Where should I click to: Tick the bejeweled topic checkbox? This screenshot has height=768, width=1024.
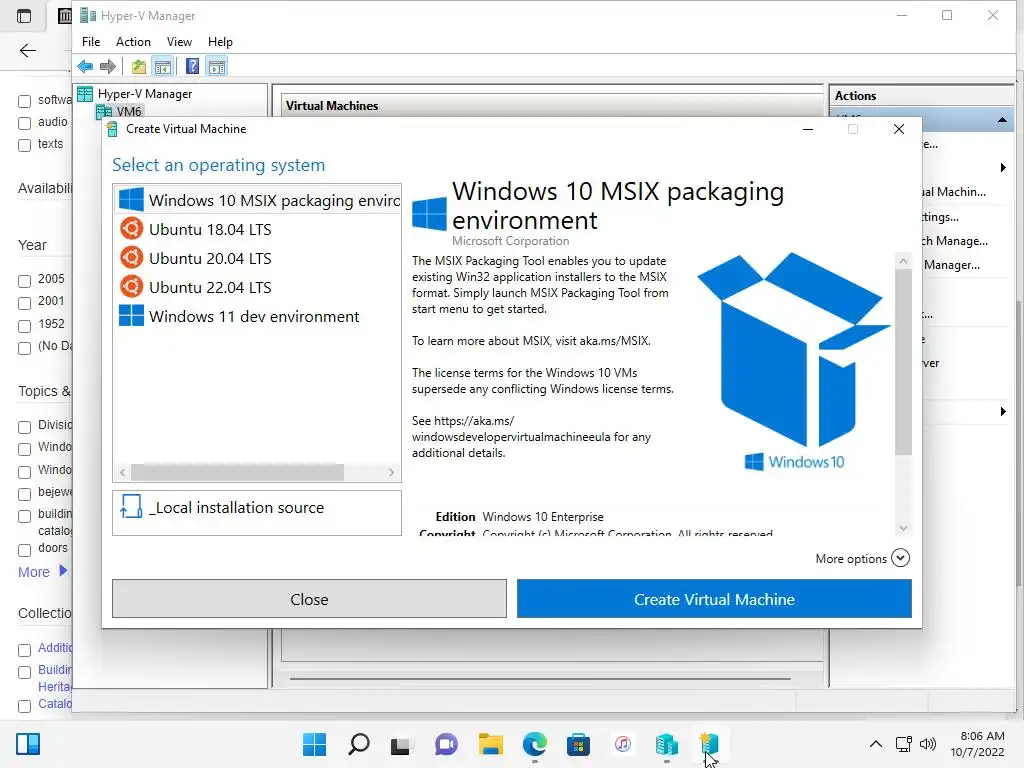(25, 494)
